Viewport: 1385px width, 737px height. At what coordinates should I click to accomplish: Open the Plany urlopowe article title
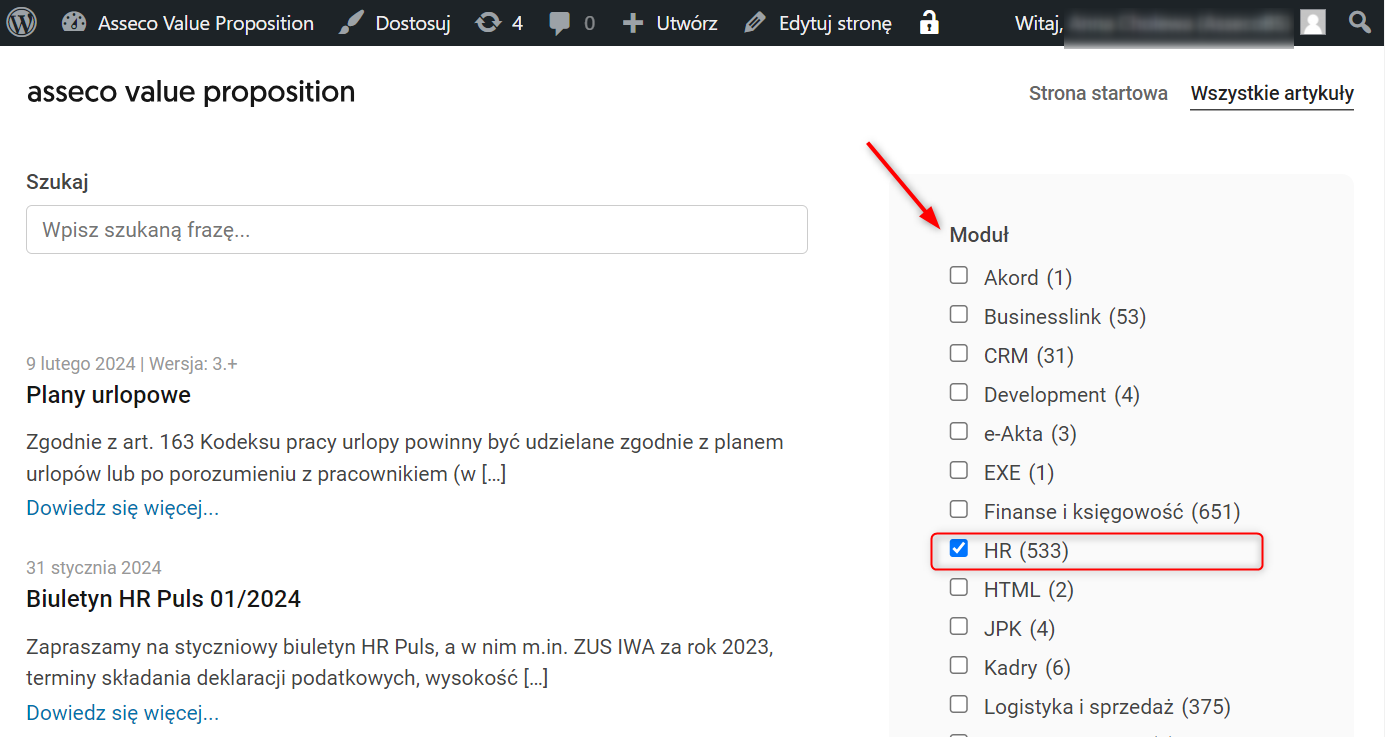[108, 395]
